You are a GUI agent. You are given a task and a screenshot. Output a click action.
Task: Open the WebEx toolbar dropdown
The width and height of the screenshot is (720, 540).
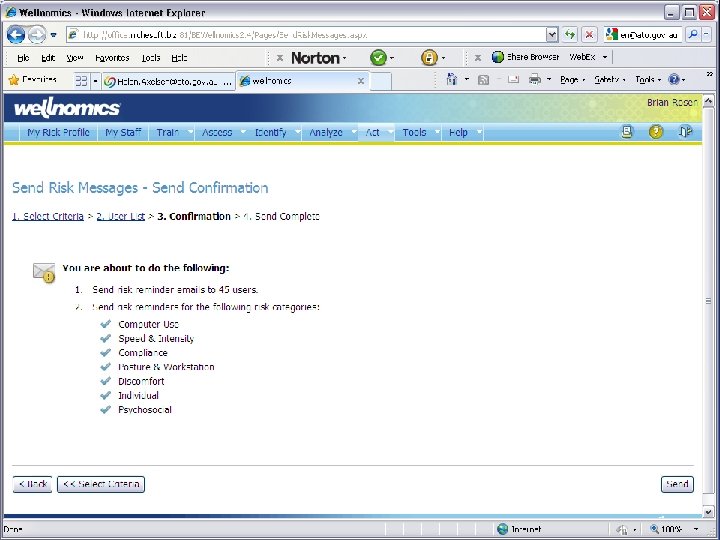[605, 57]
